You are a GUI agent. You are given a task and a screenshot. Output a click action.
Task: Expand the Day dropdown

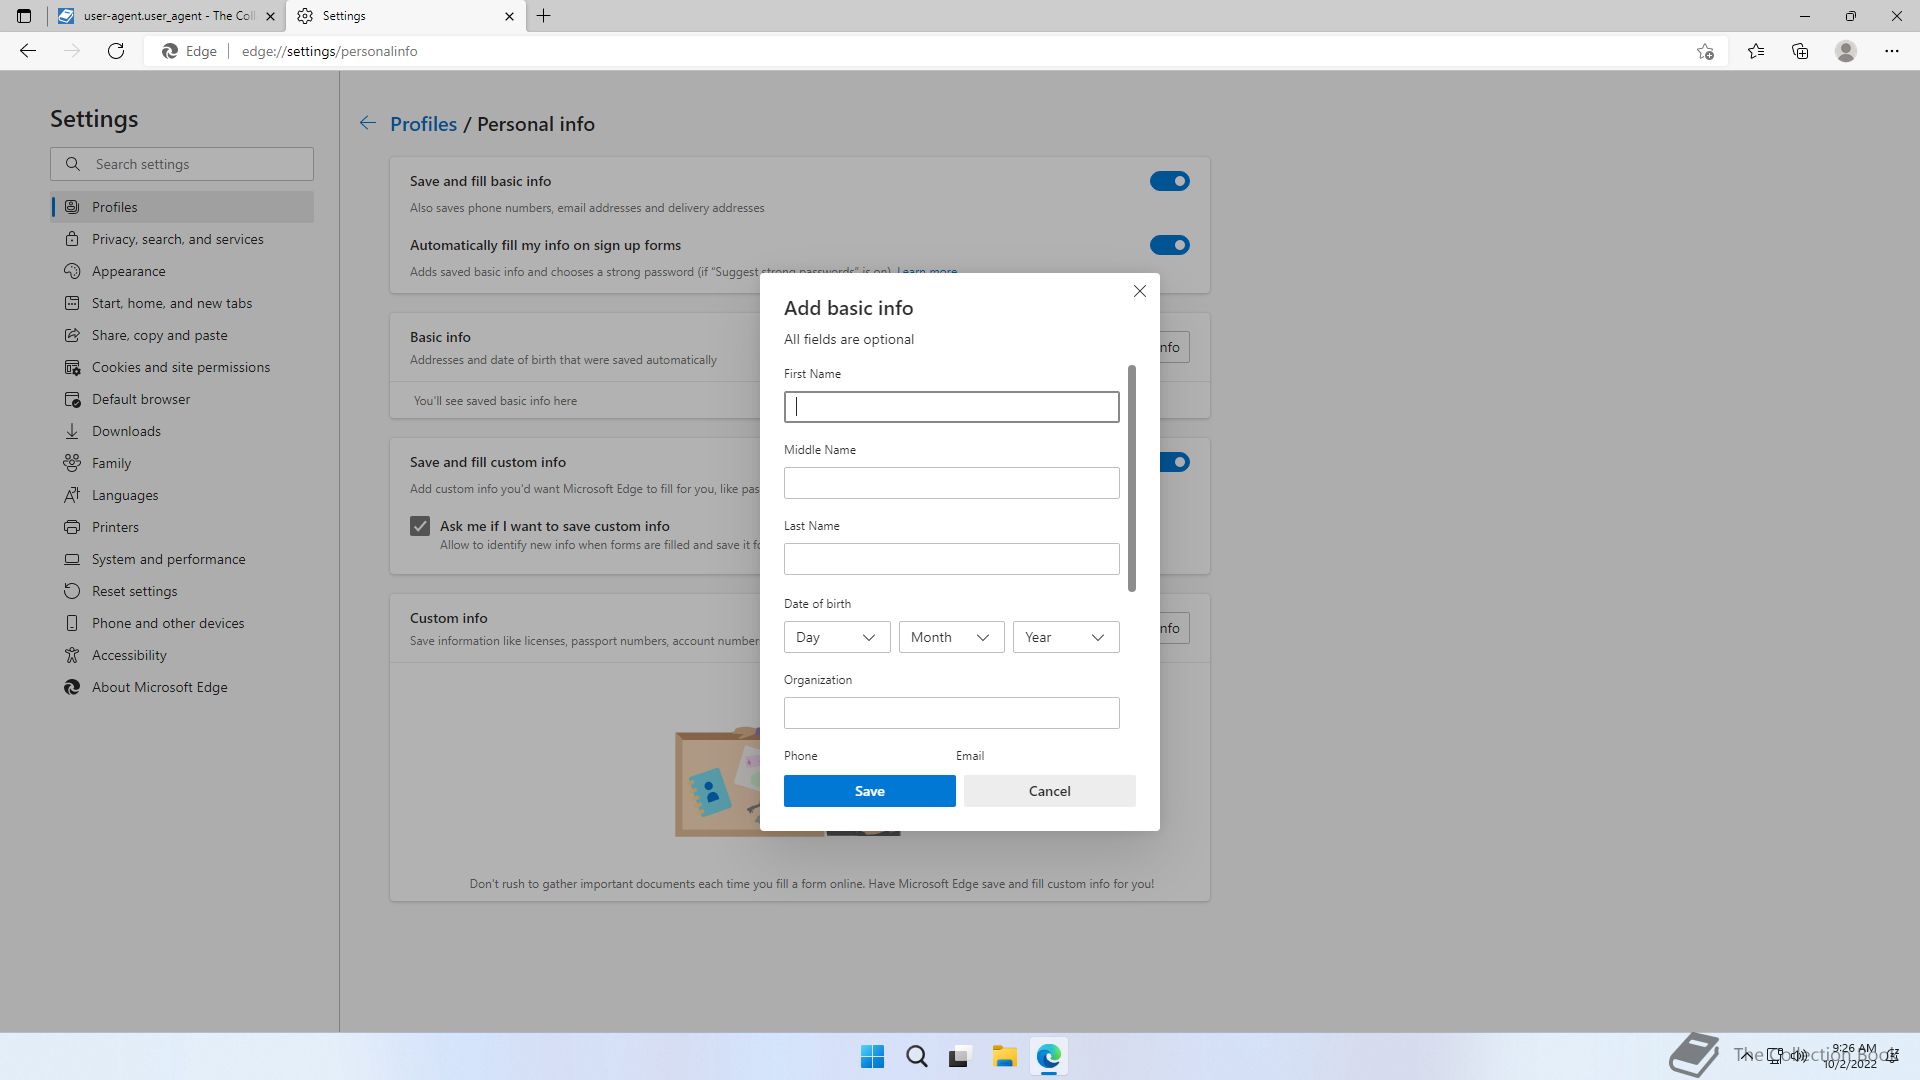pyautogui.click(x=836, y=637)
